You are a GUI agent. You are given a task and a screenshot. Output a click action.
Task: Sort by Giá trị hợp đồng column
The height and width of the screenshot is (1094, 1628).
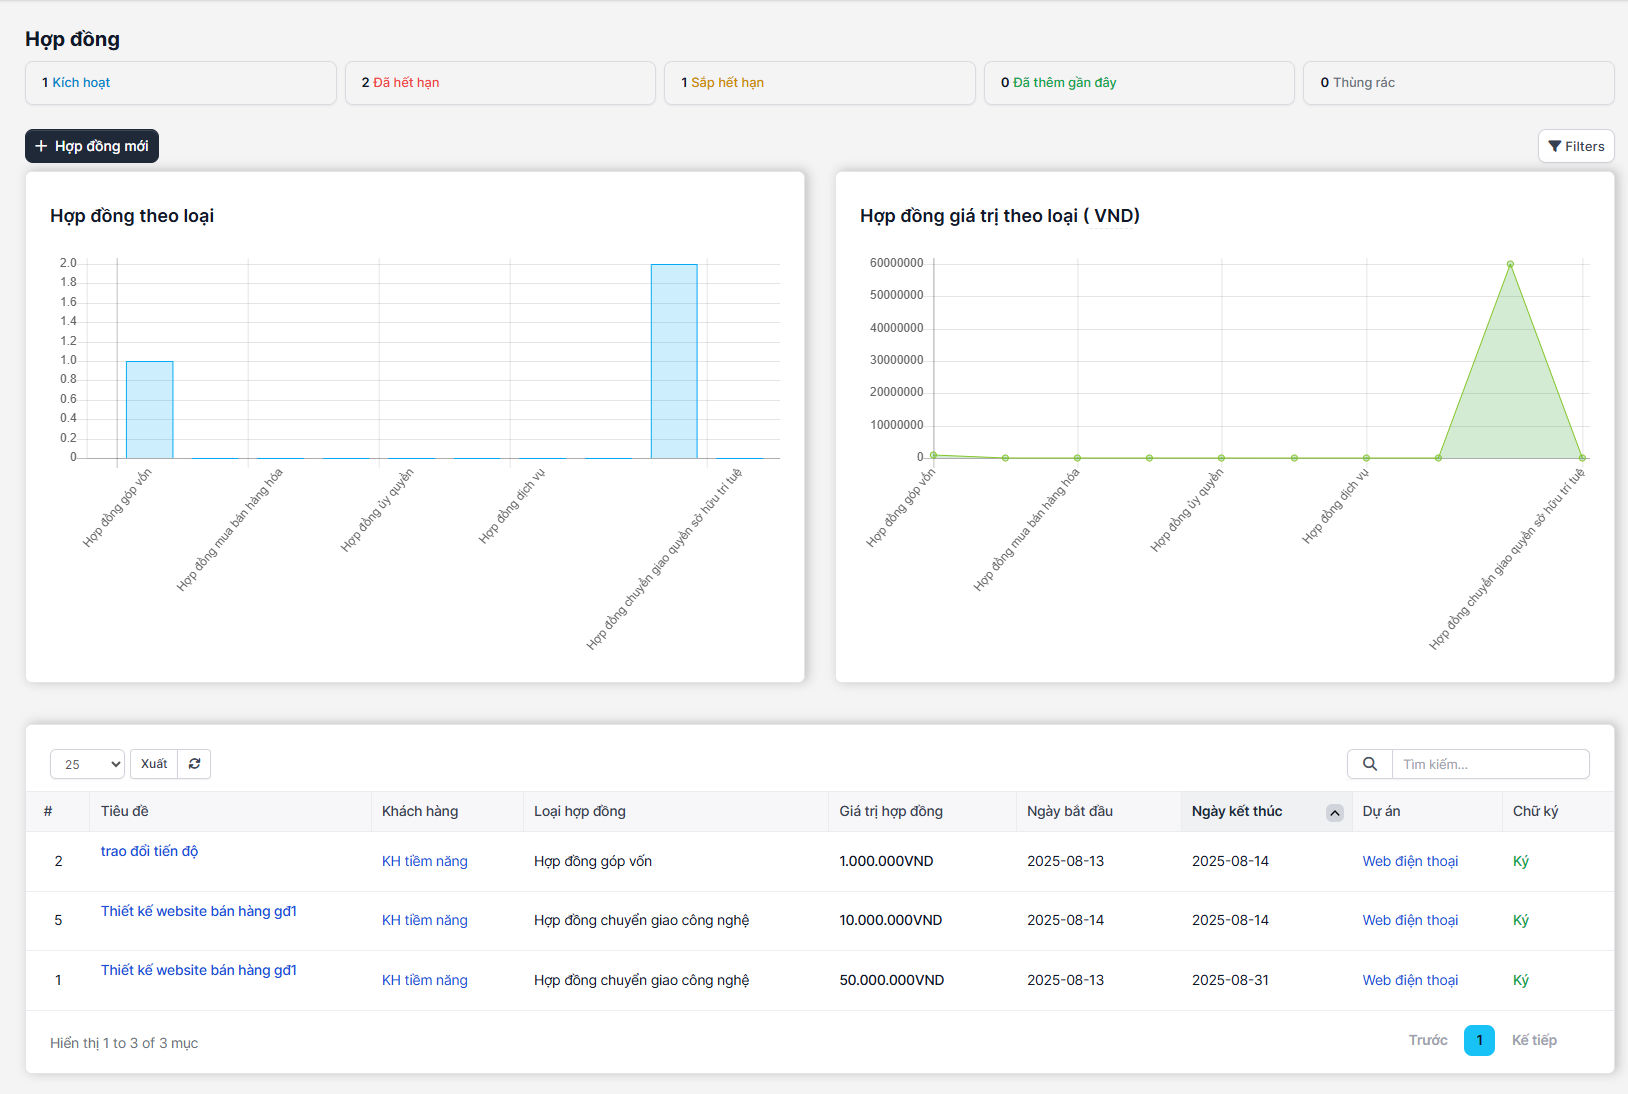[891, 811]
